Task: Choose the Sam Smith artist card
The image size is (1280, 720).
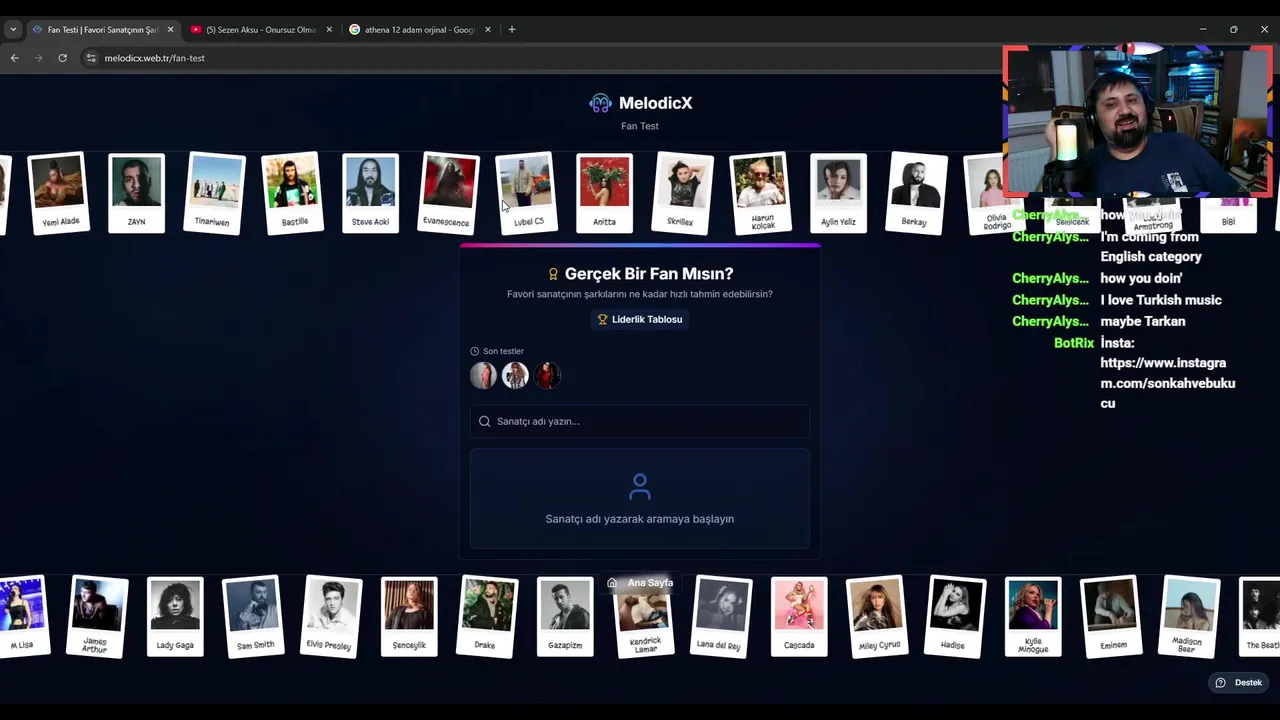Action: [253, 617]
